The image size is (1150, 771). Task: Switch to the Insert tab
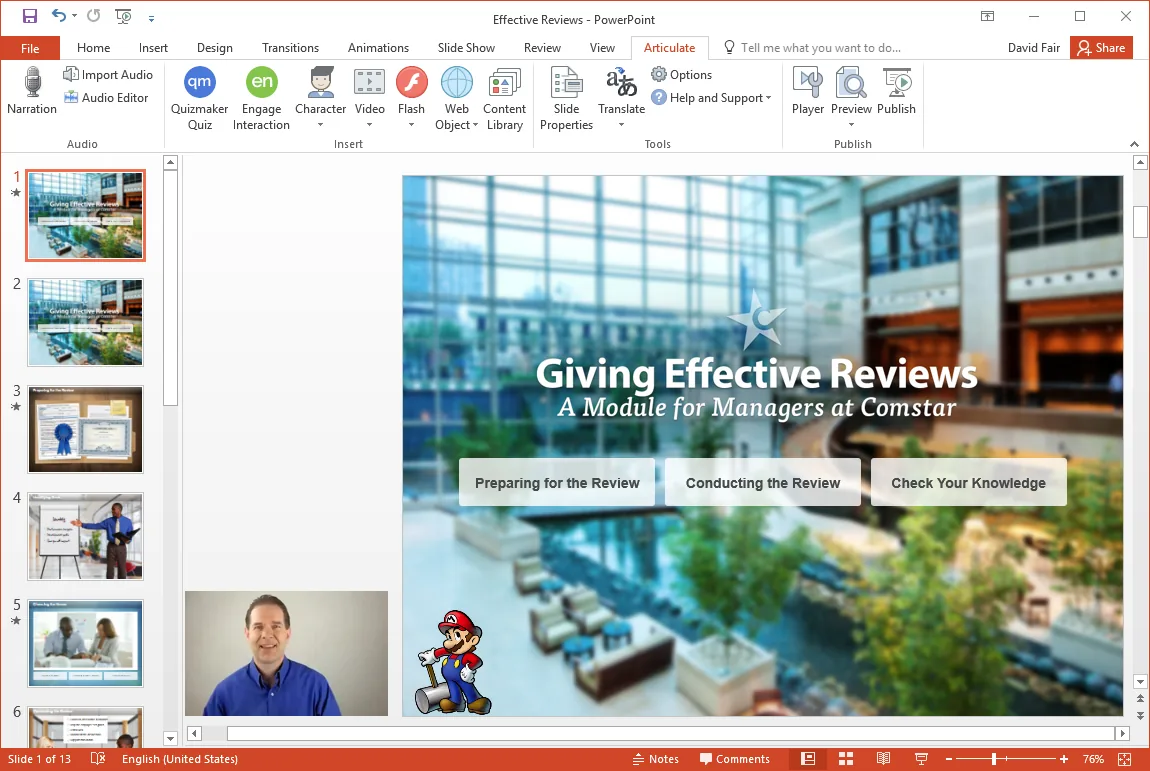153,48
